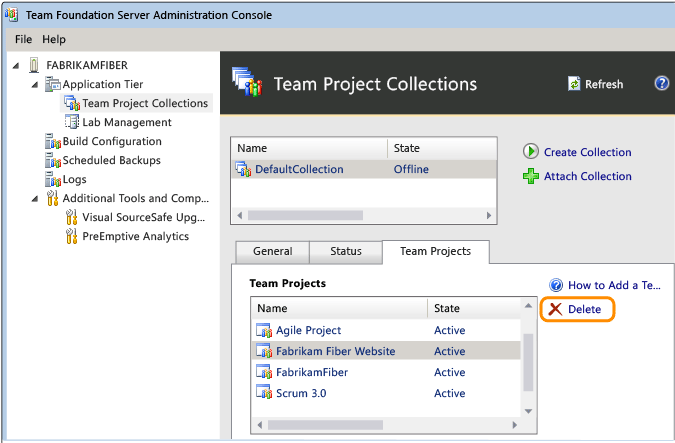Click the team projects horizontal scrollbar thumb
The height and width of the screenshot is (443, 675).
pos(325,425)
